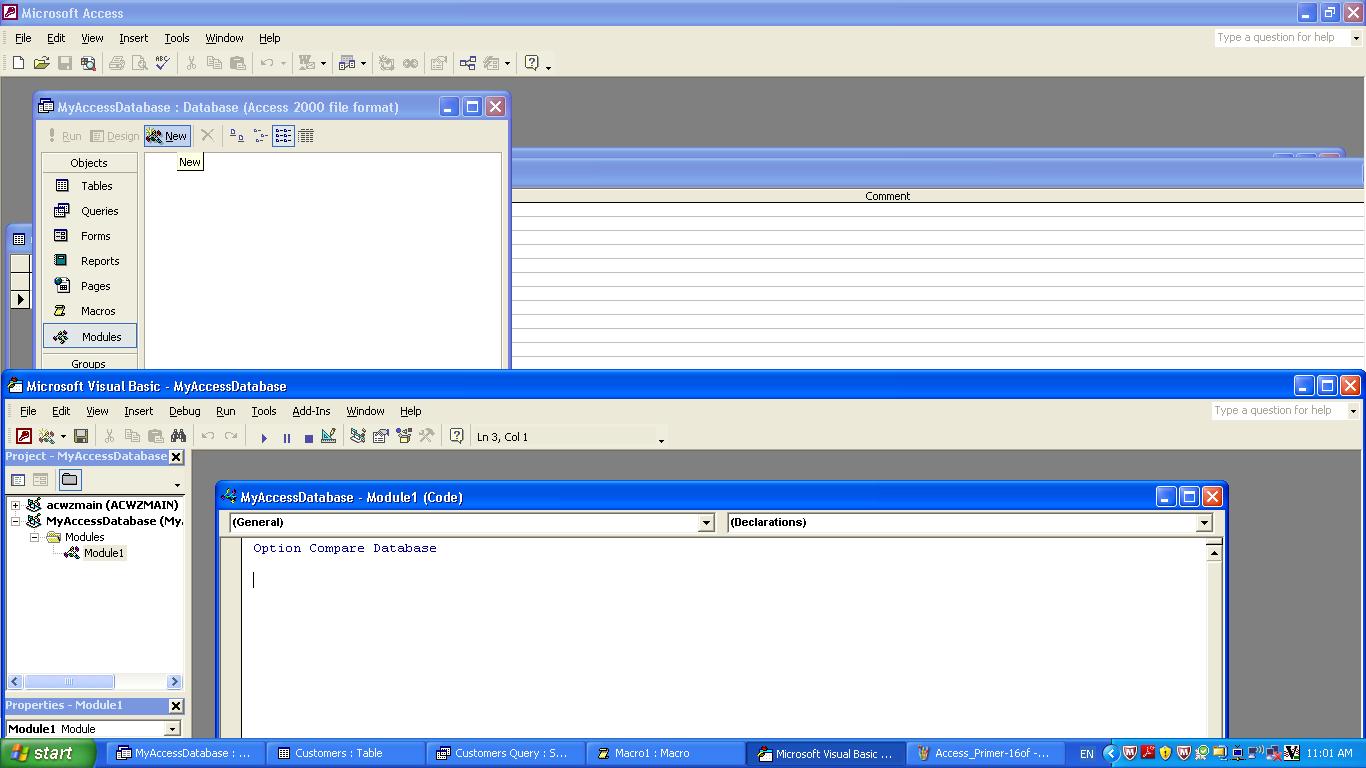Click the New blank database icon in Access toolbar
The width and height of the screenshot is (1366, 768).
point(18,63)
